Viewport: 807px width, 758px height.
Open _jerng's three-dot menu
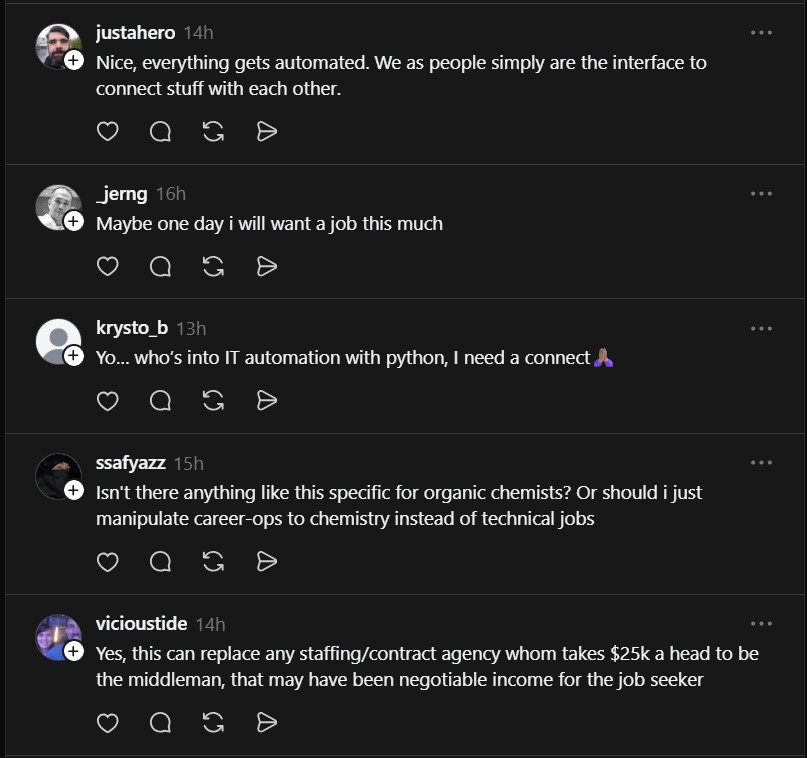tap(761, 193)
